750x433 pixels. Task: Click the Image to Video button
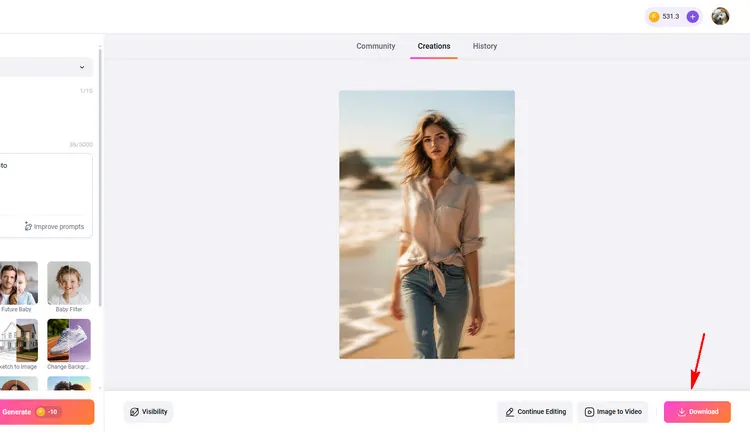click(x=613, y=412)
